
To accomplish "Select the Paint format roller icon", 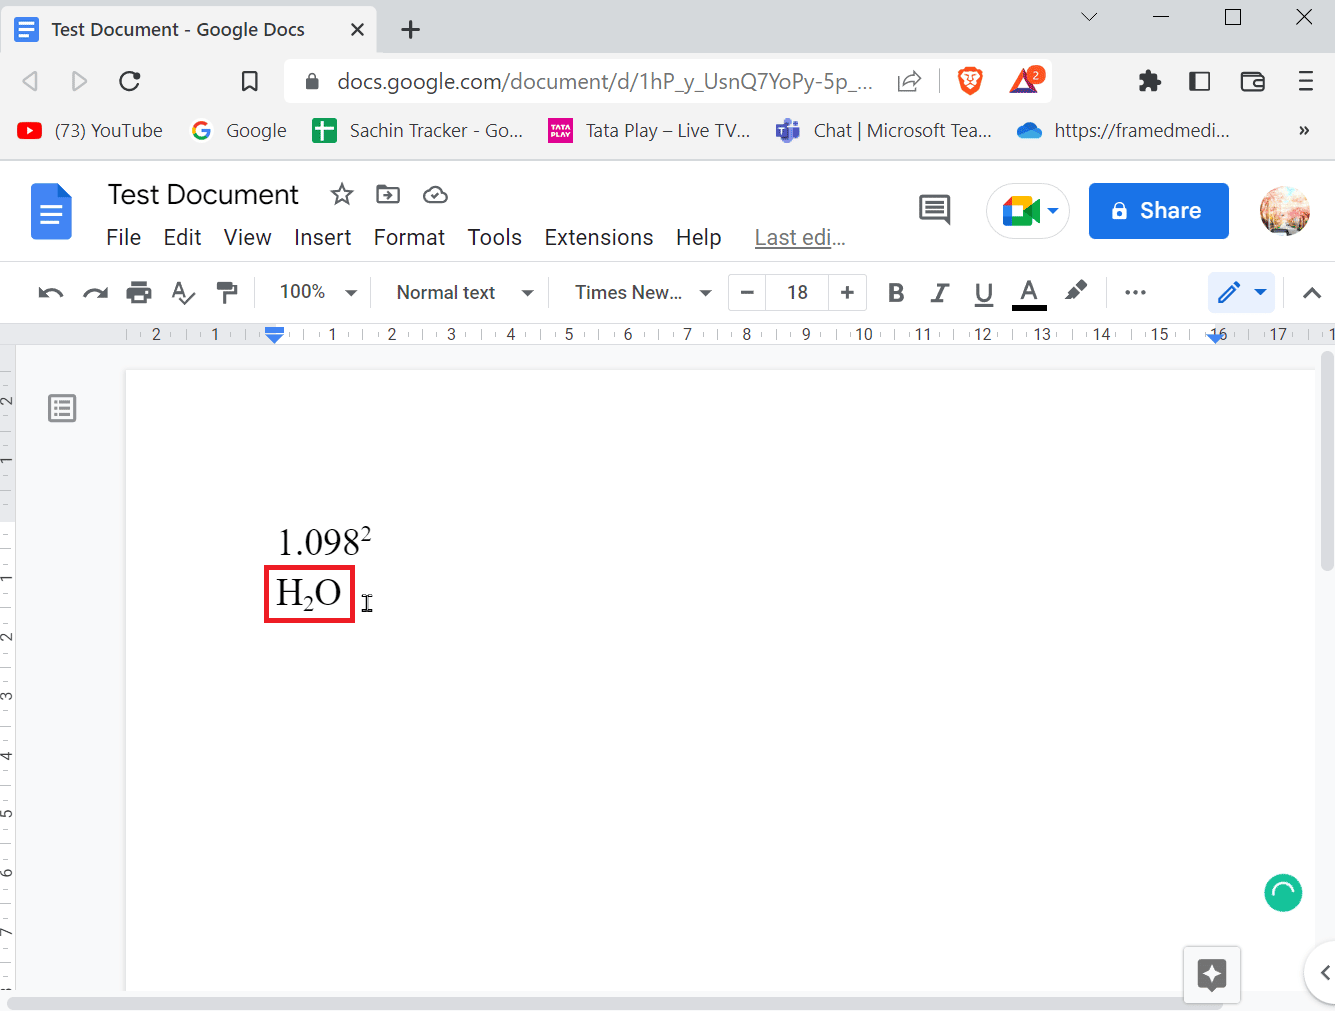I will click(x=227, y=293).
